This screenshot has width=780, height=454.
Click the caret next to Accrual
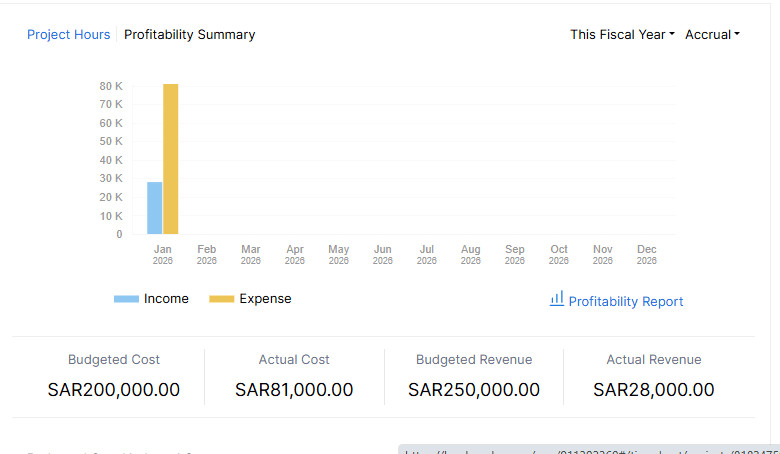tap(737, 34)
